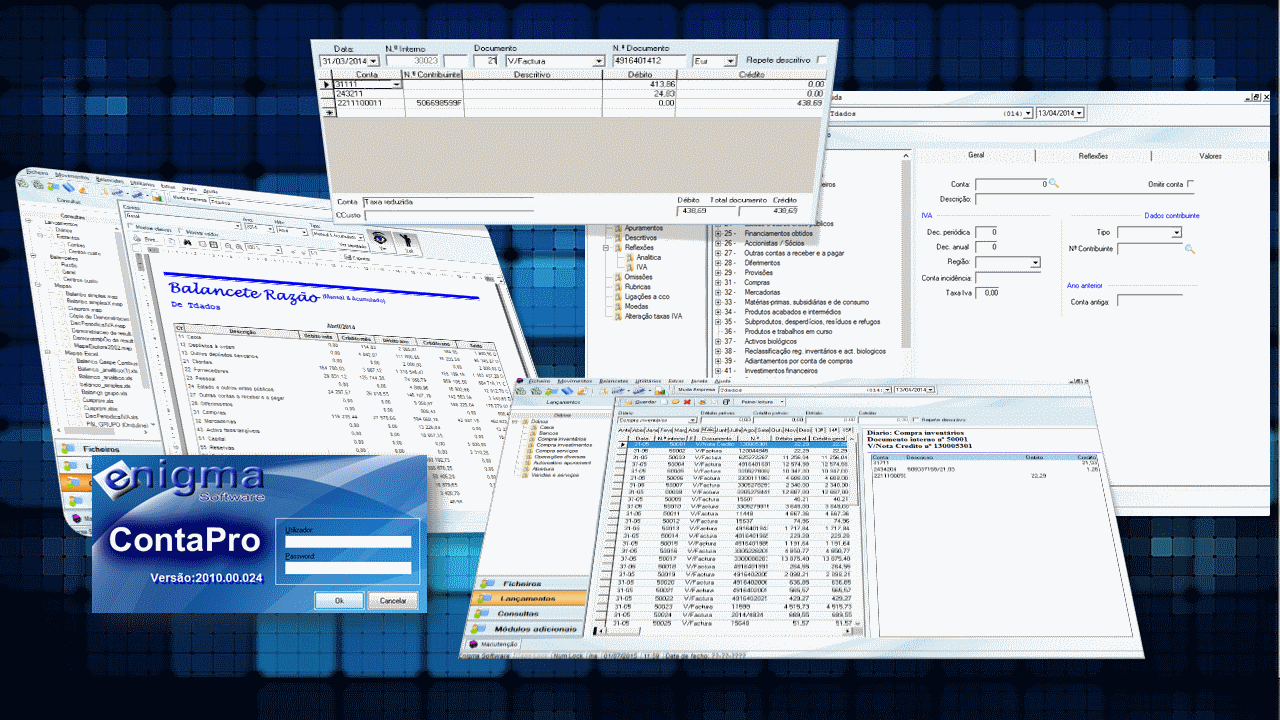Click the magnifier icon beside the Conta field

[x=1053, y=184]
